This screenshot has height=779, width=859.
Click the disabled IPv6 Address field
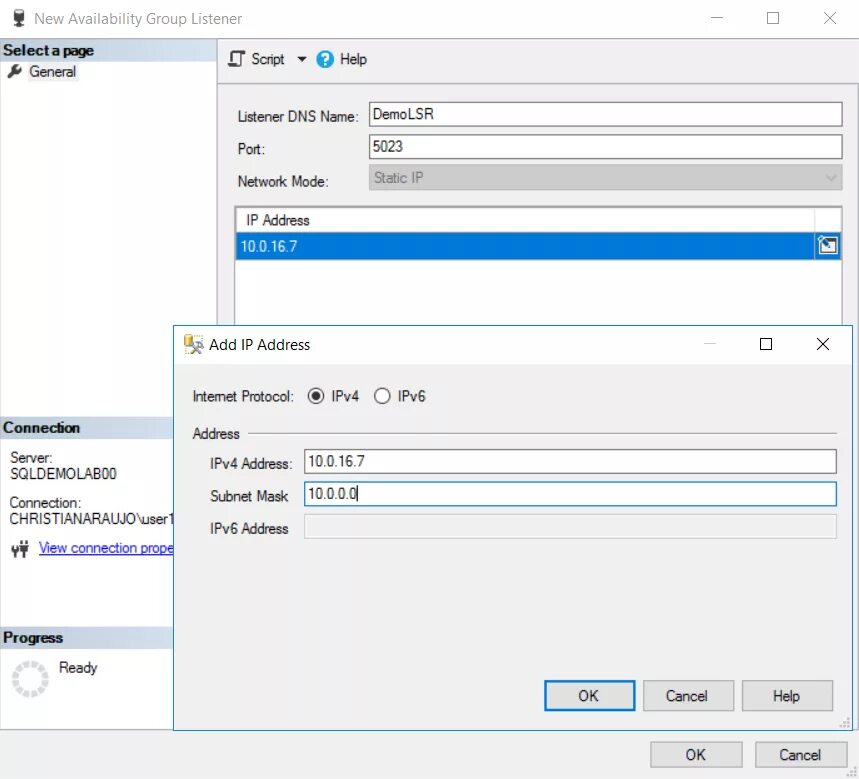click(570, 527)
